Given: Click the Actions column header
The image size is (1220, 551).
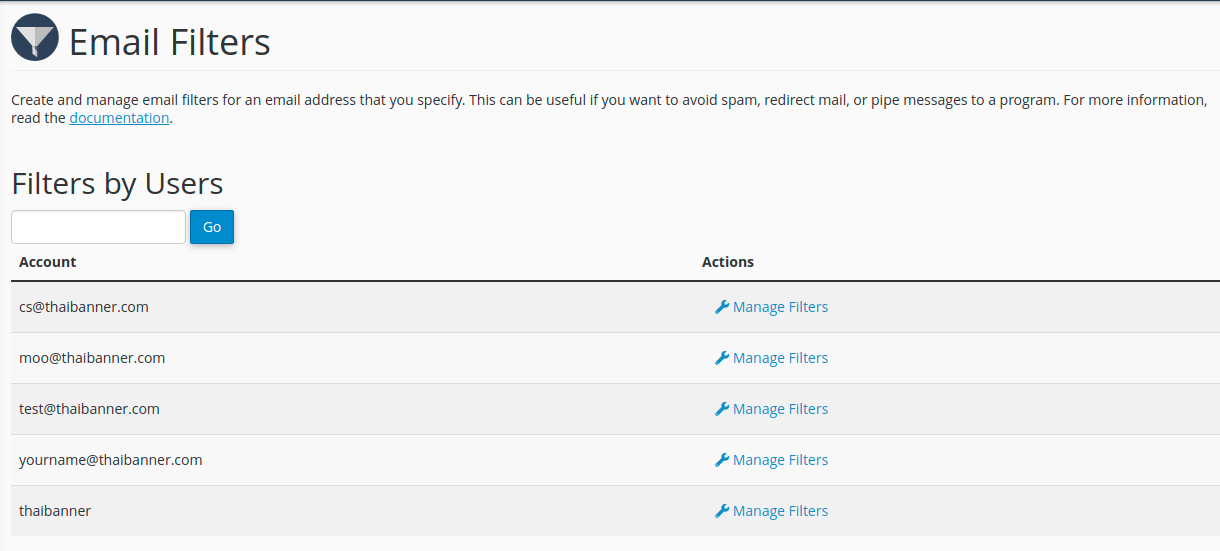Looking at the screenshot, I should (727, 262).
